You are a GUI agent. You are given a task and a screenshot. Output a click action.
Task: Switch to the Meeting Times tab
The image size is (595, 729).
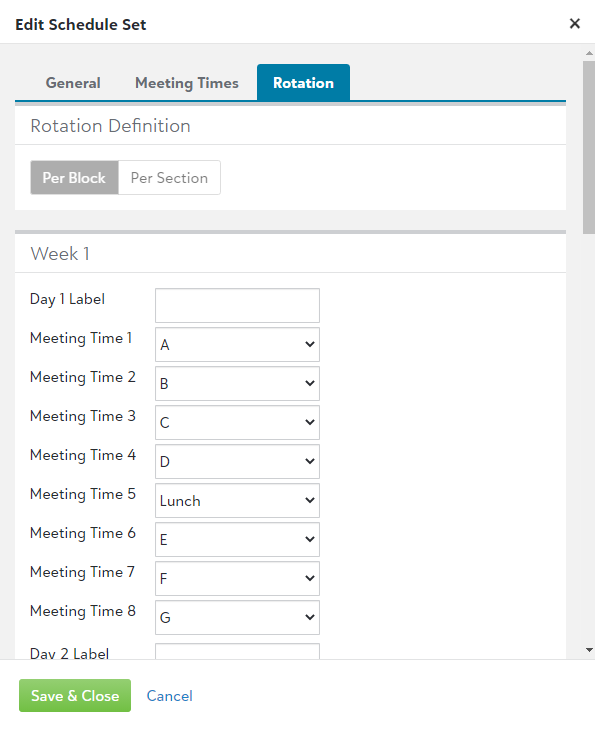coord(187,83)
